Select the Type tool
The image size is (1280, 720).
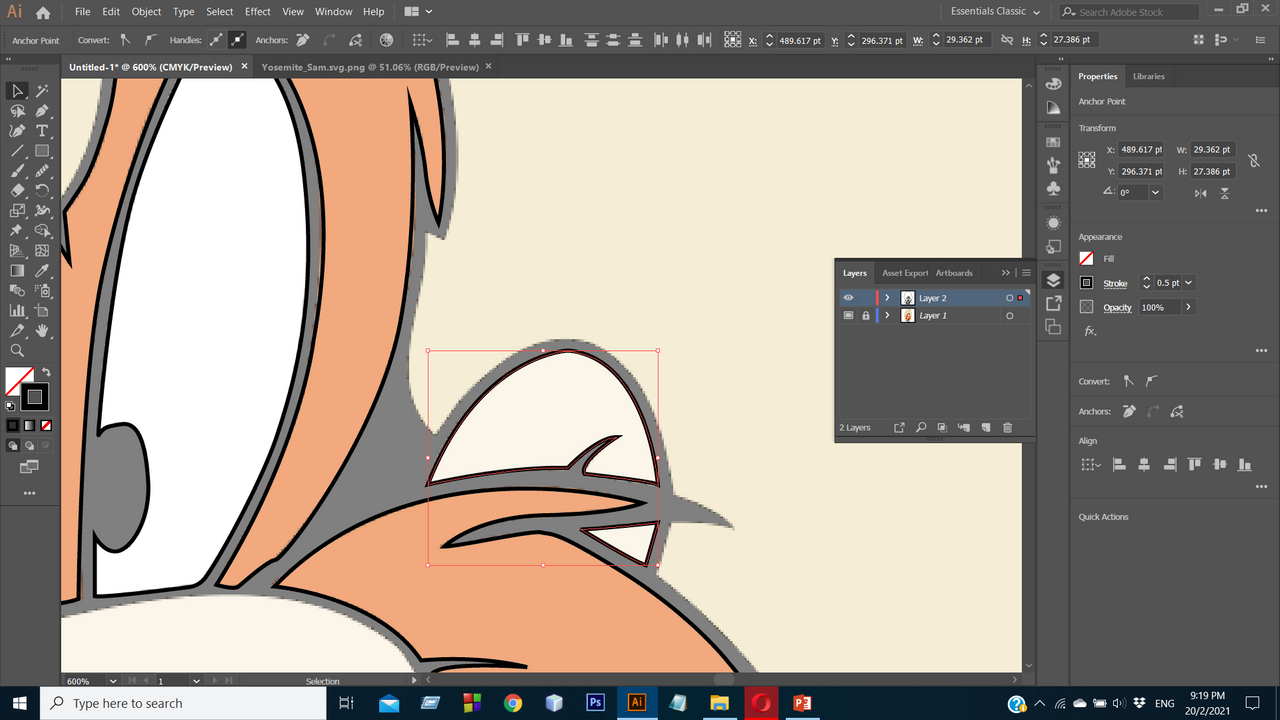(x=42, y=131)
